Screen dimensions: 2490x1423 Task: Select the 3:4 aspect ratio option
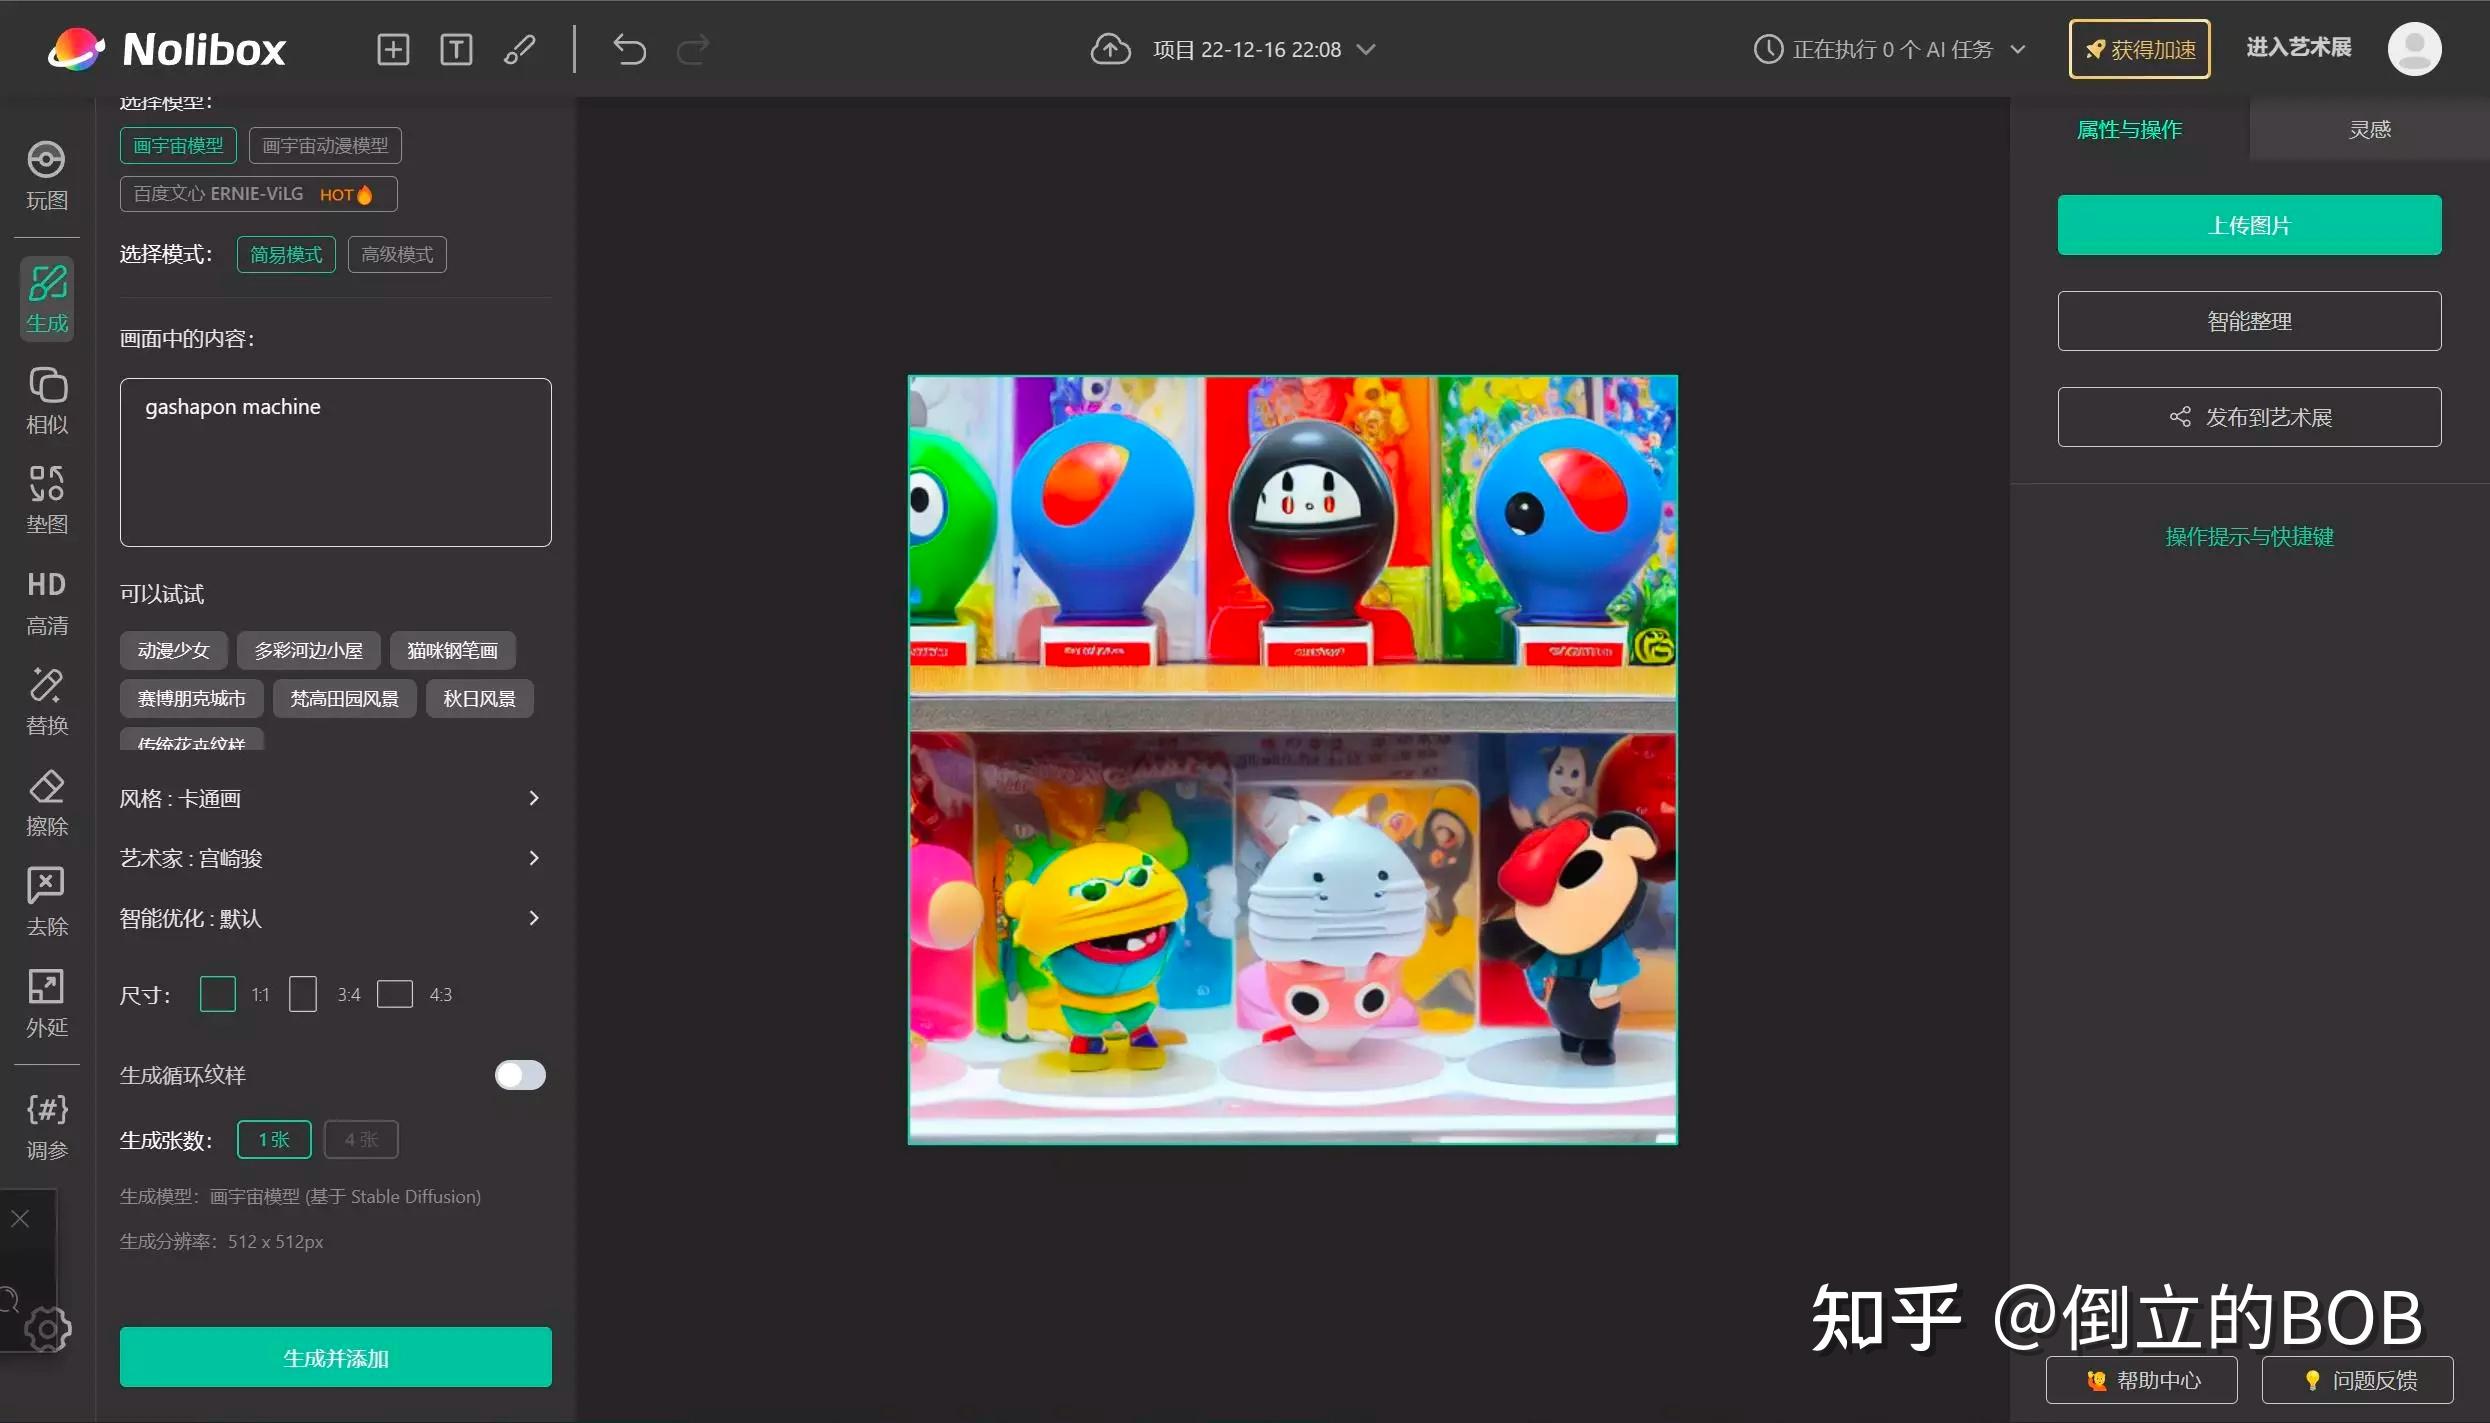coord(303,994)
